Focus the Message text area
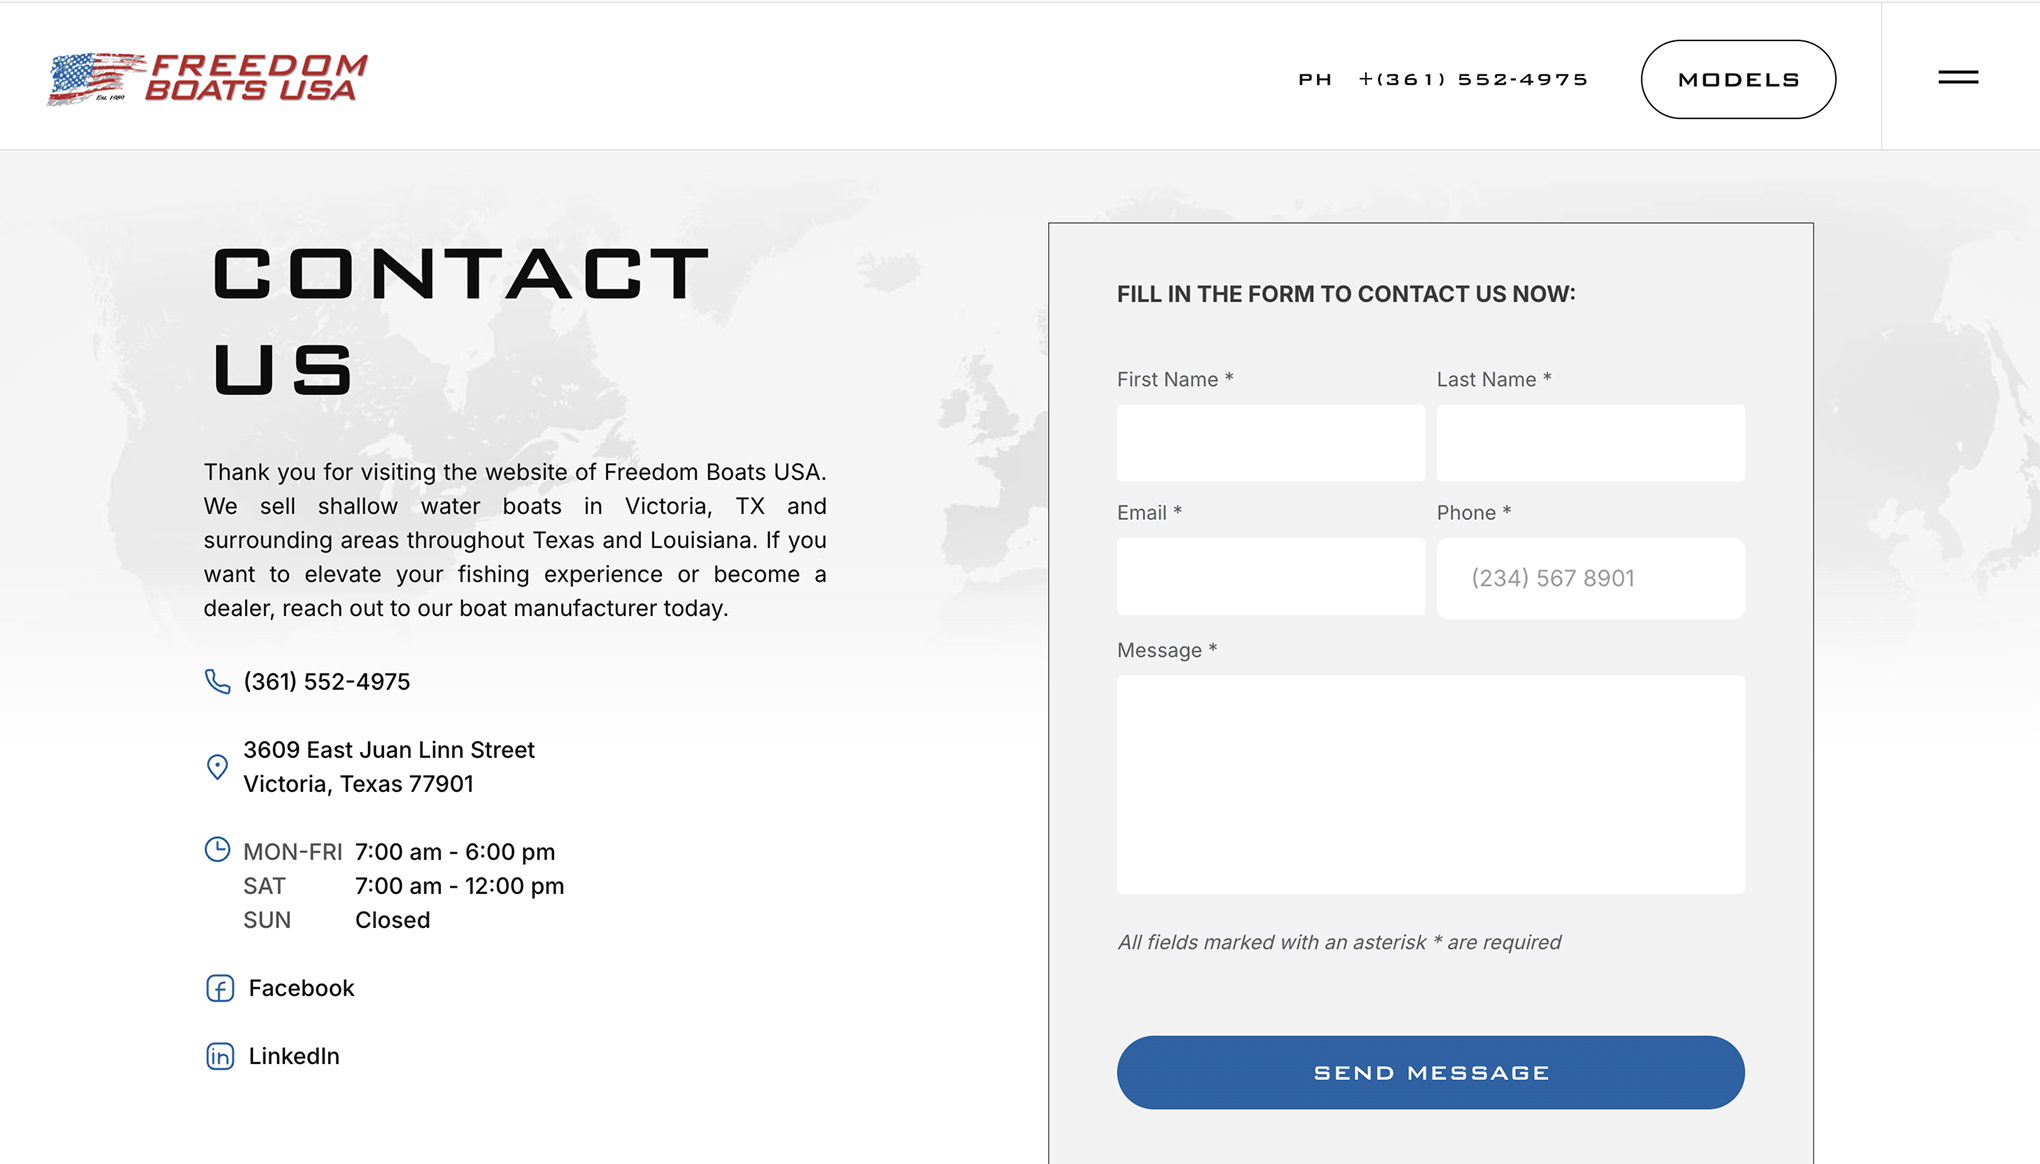Image resolution: width=2040 pixels, height=1164 pixels. (x=1430, y=784)
